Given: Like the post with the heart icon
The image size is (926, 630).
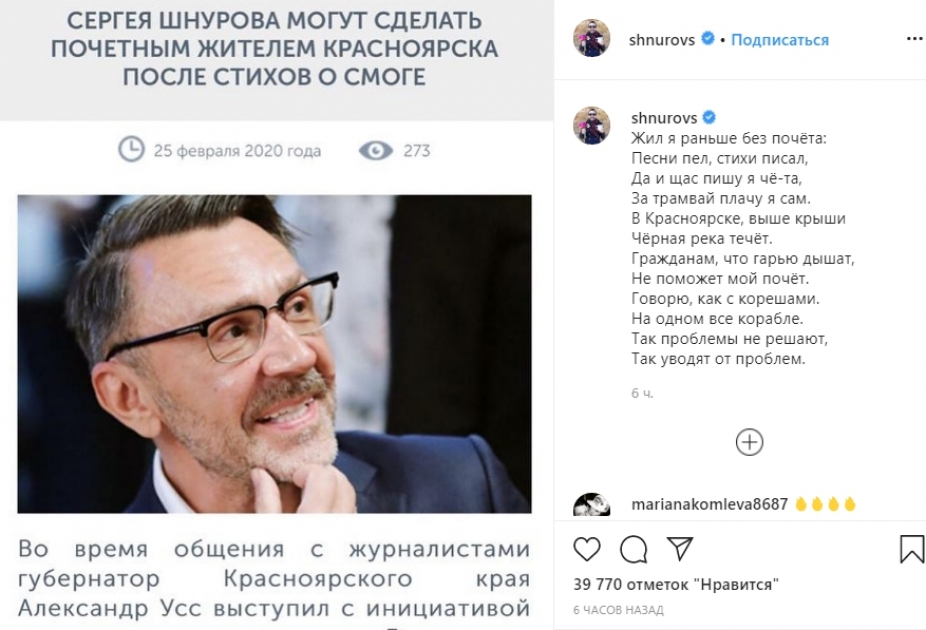Looking at the screenshot, I should click(x=586, y=549).
